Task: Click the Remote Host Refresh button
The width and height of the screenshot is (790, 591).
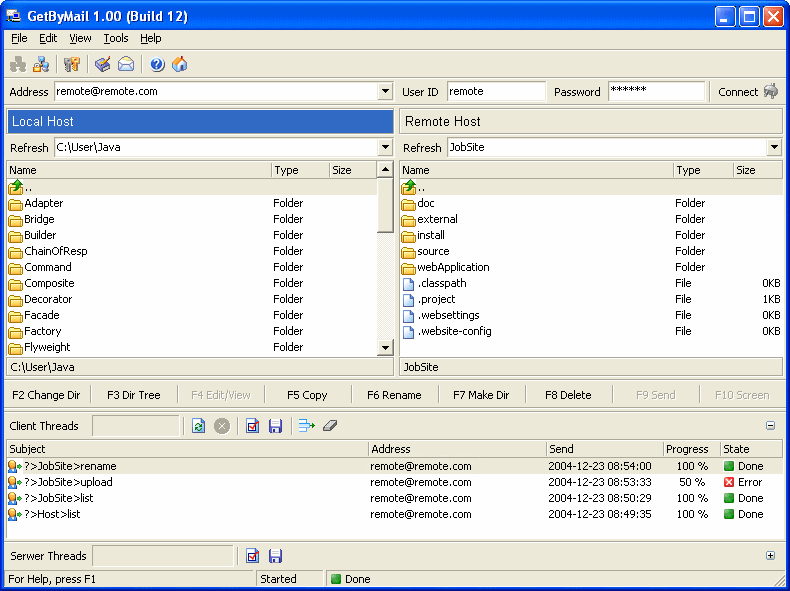Action: click(422, 148)
